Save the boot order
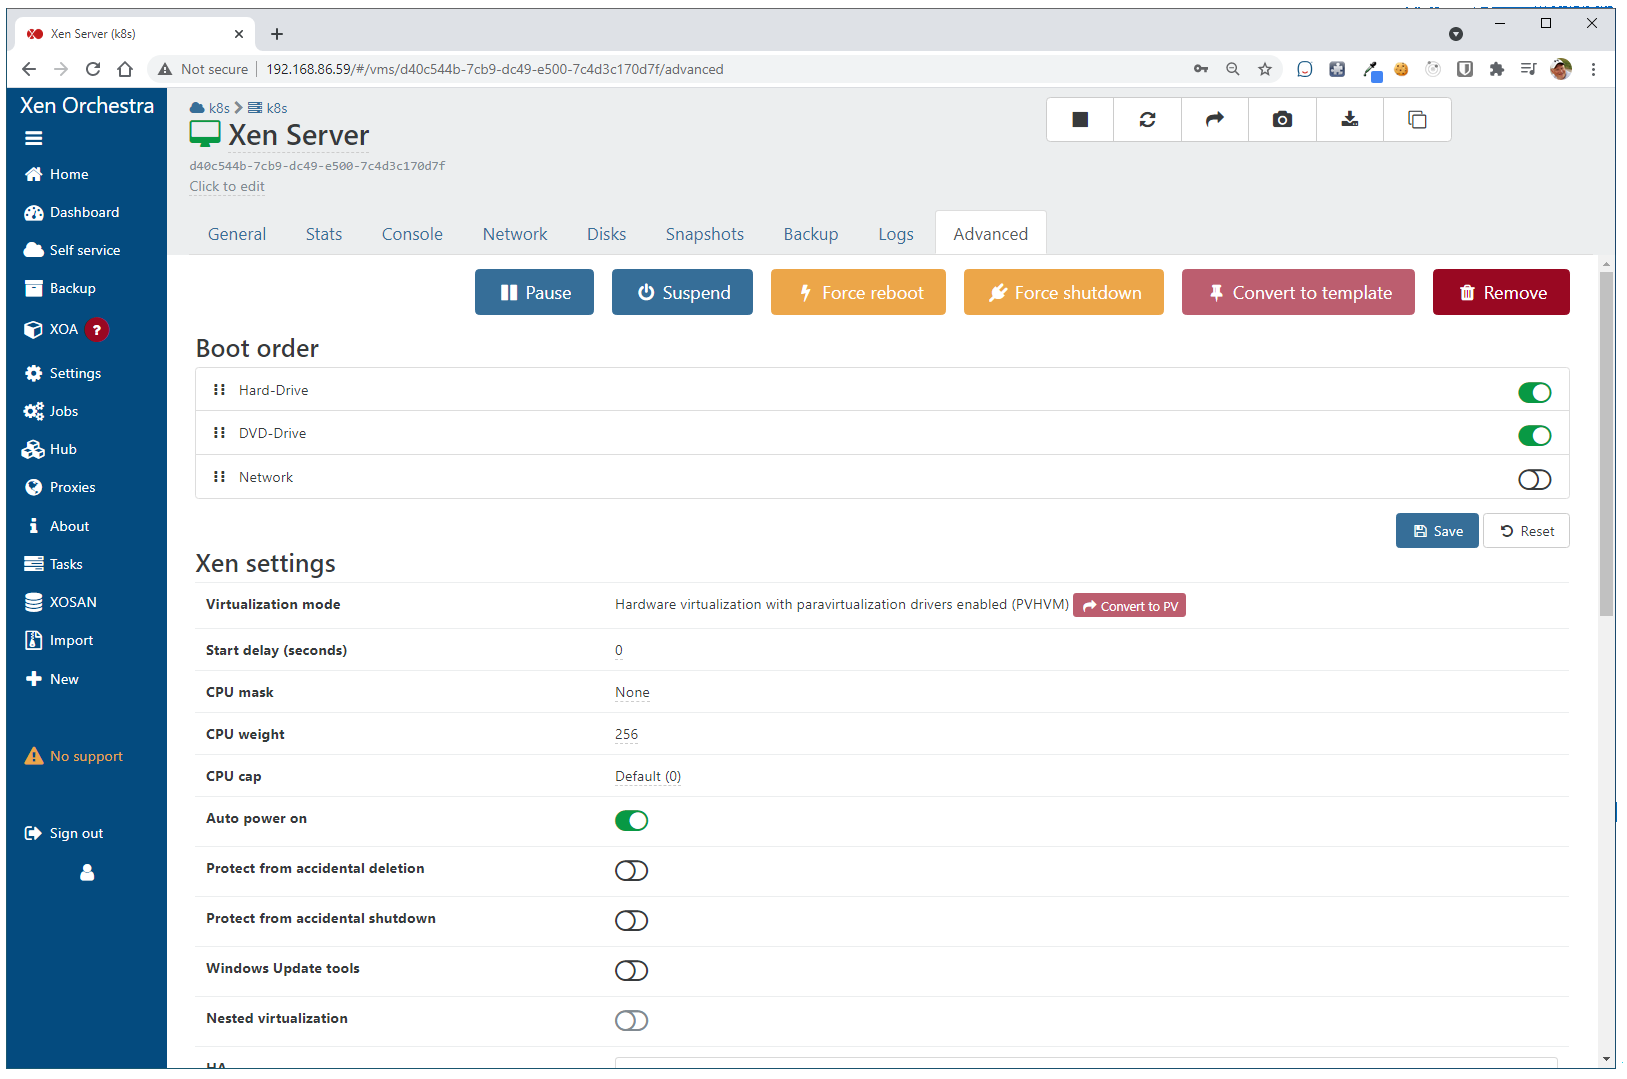 tap(1437, 531)
